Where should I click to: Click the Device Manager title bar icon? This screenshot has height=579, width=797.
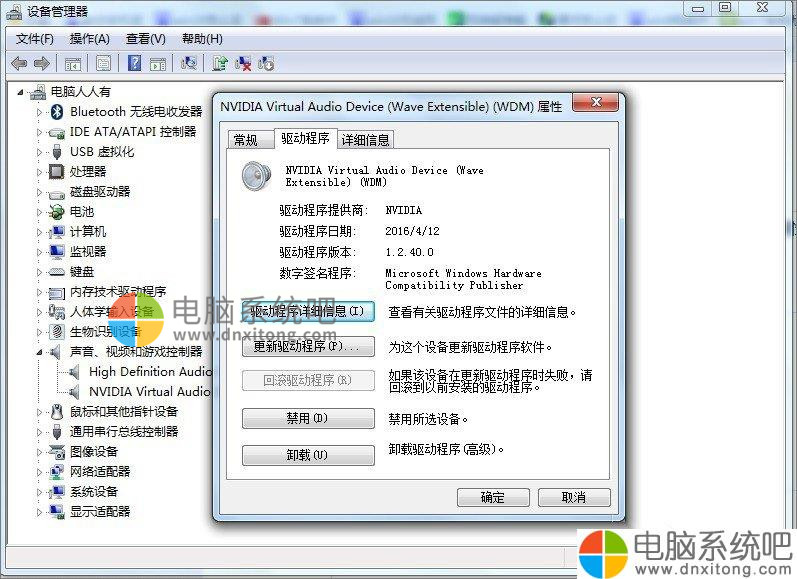[14, 12]
